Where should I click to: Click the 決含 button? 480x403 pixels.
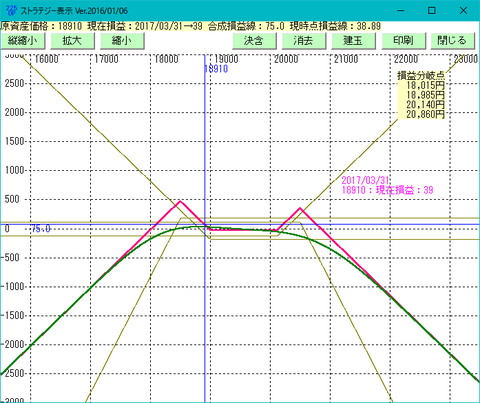(254, 41)
